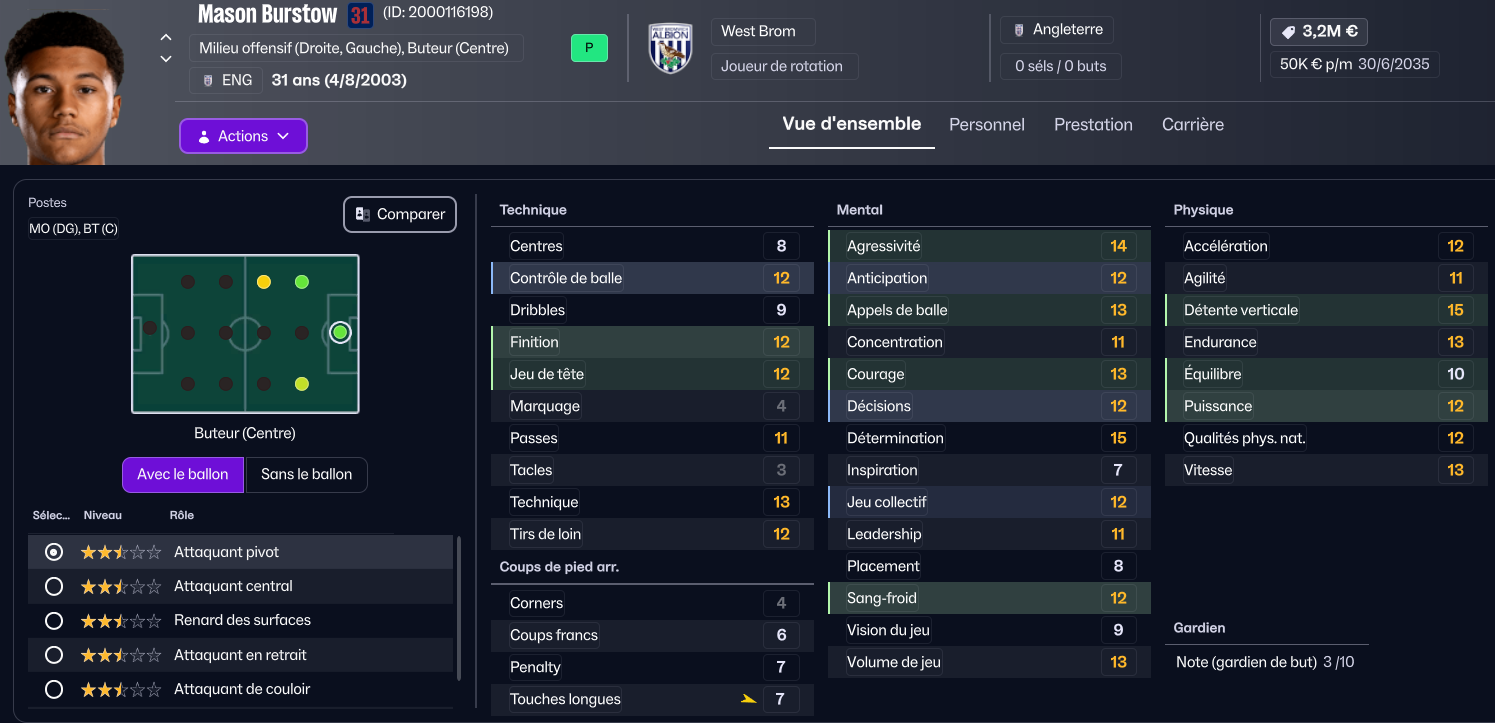
Task: Click the ENG nationality flag badge
Action: tap(208, 81)
